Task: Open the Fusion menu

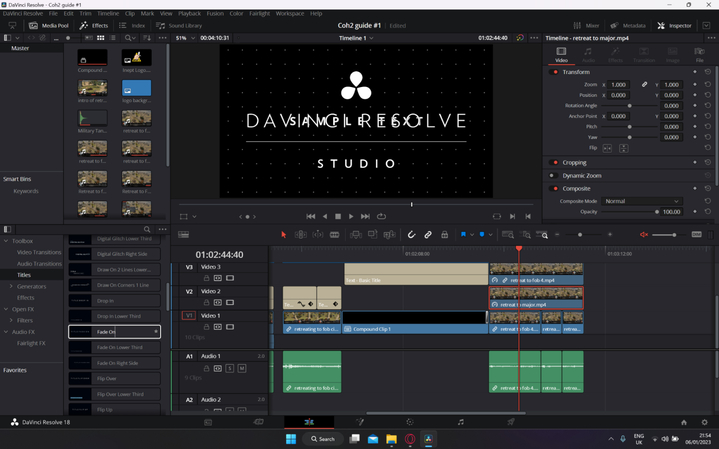Action: (215, 13)
